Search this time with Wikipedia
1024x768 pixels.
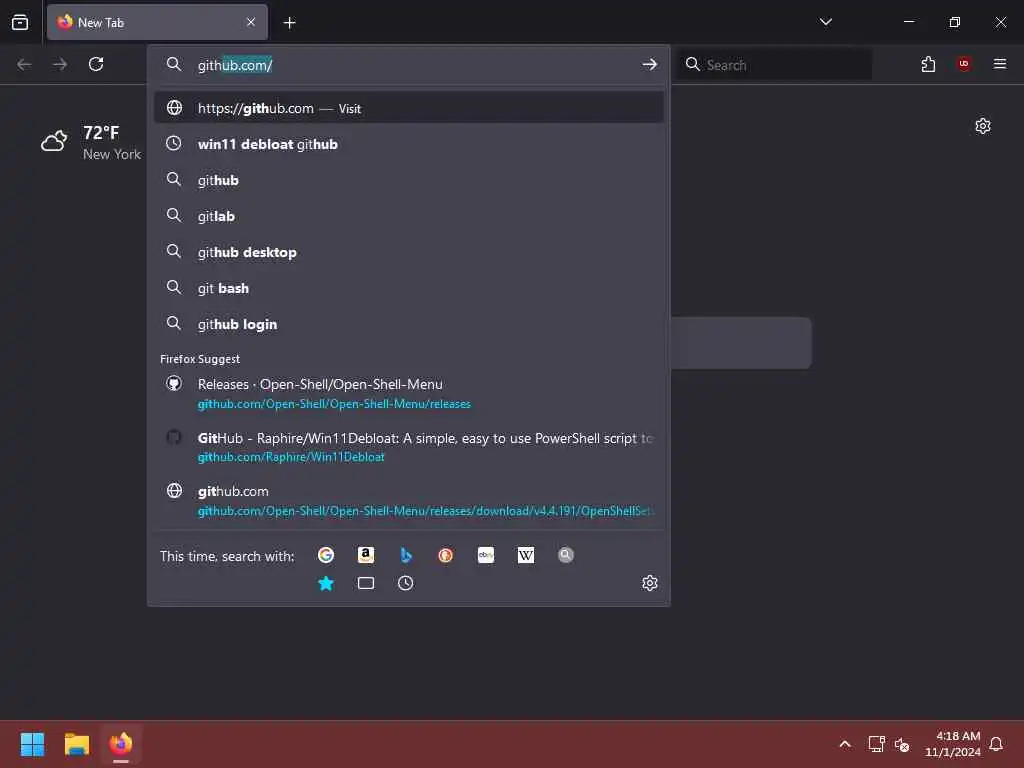click(526, 555)
